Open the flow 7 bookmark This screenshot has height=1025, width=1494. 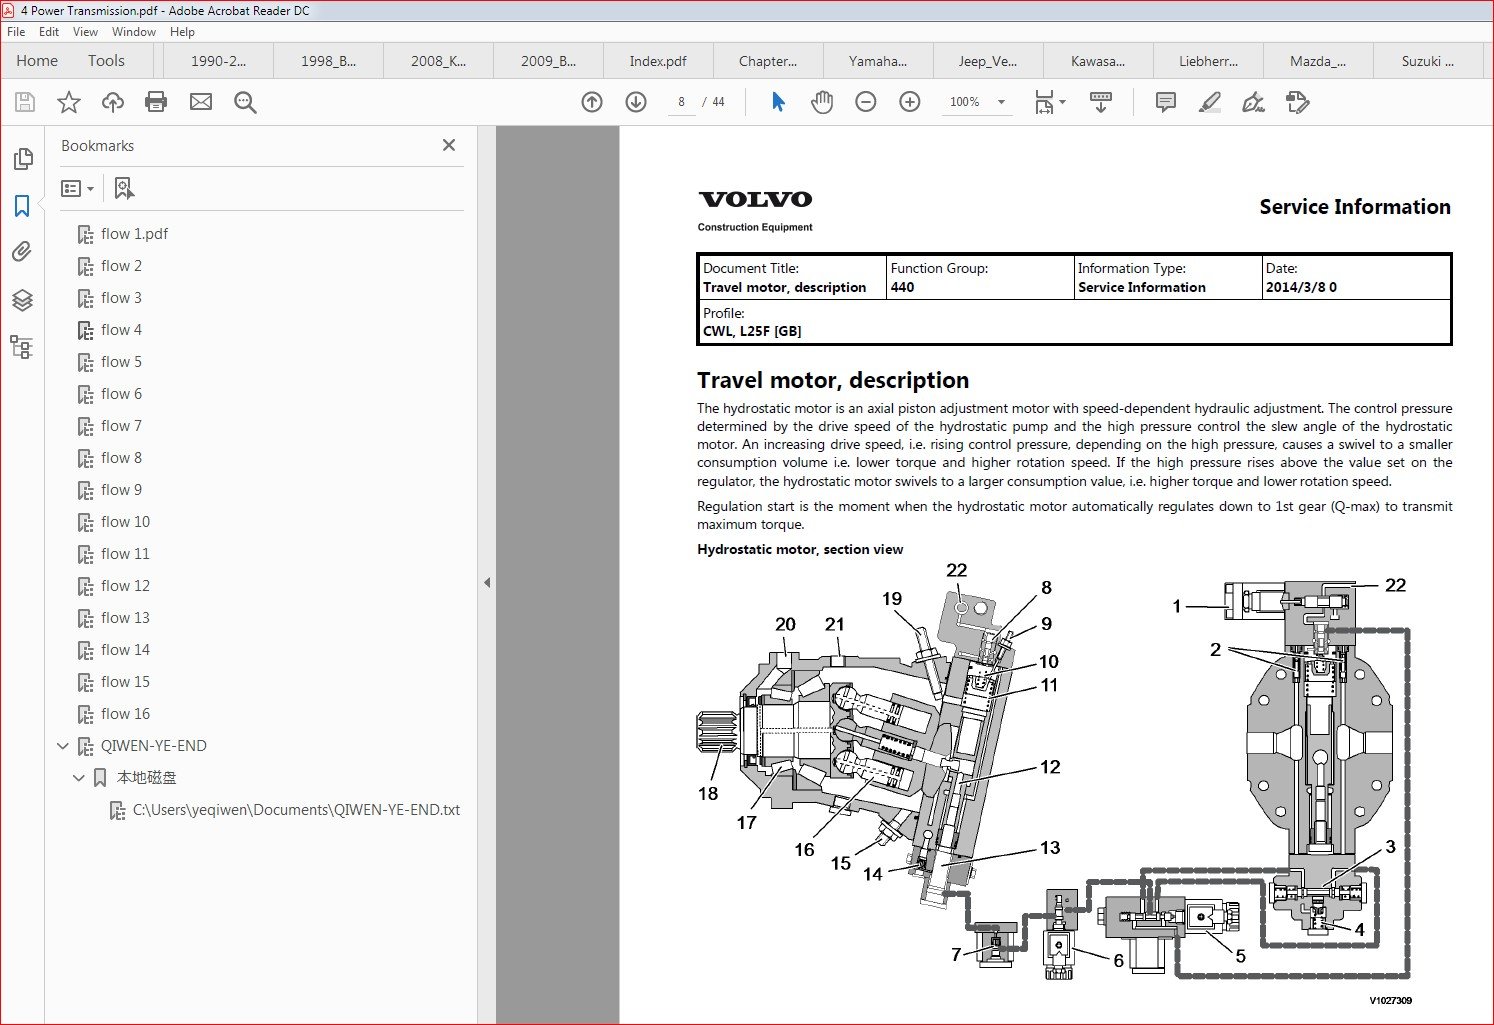(121, 426)
